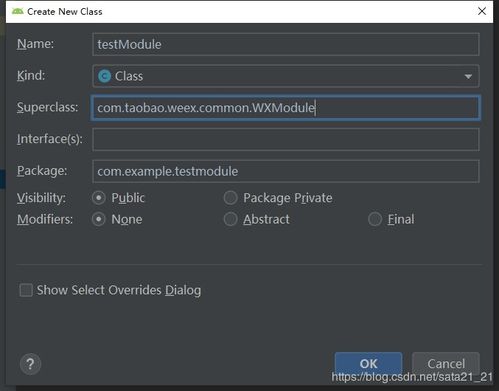Select the Abstract modifier
Screen dimensions: 499x391
(x=231, y=219)
